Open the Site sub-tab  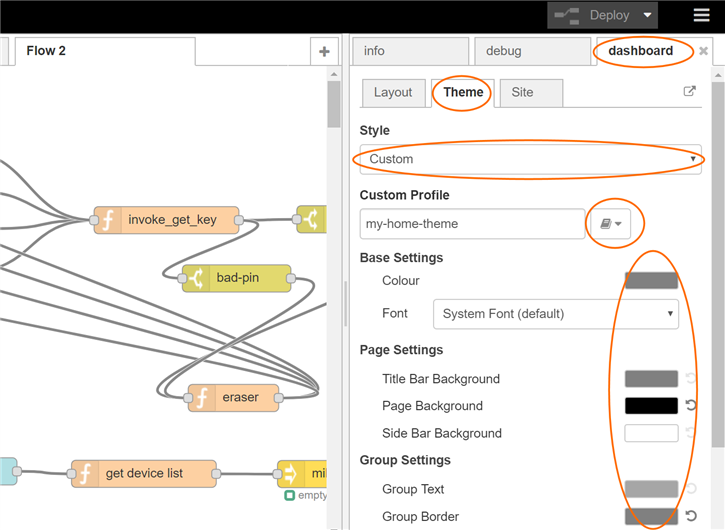tap(531, 92)
